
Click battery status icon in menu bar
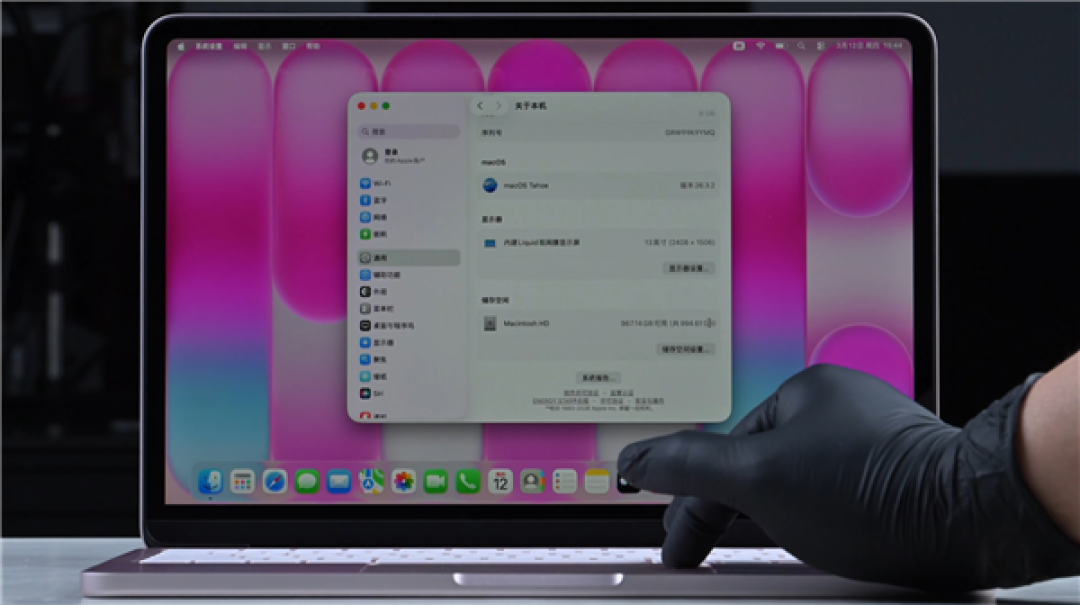780,45
